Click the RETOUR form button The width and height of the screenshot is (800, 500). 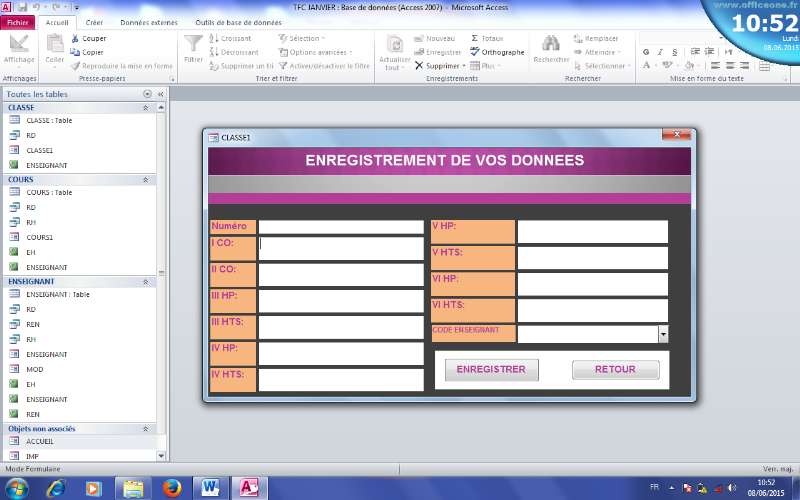pos(615,369)
